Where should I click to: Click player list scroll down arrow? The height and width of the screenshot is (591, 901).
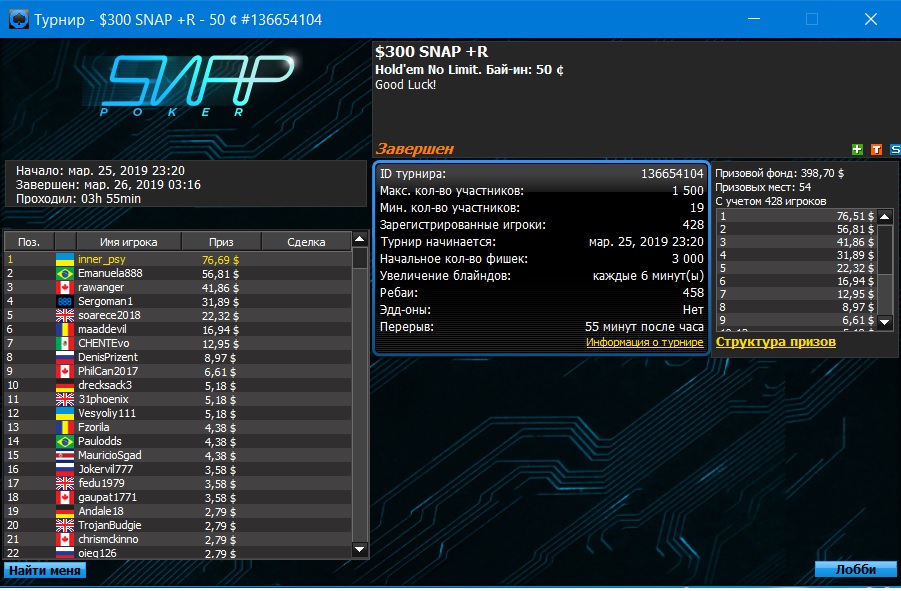[360, 550]
